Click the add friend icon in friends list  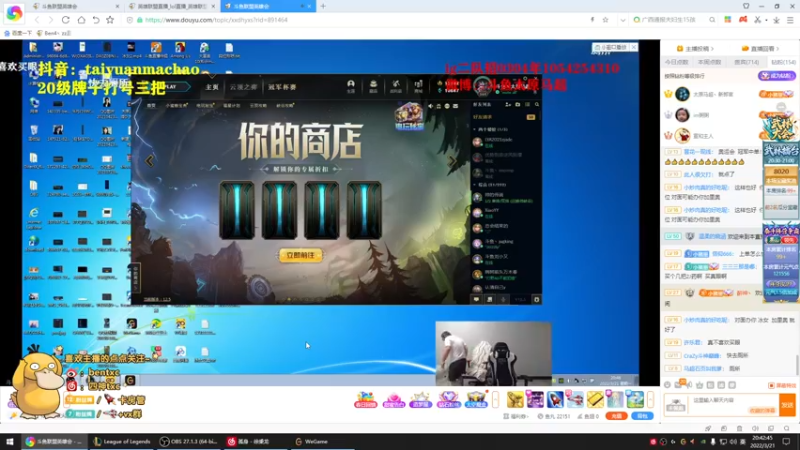508,105
